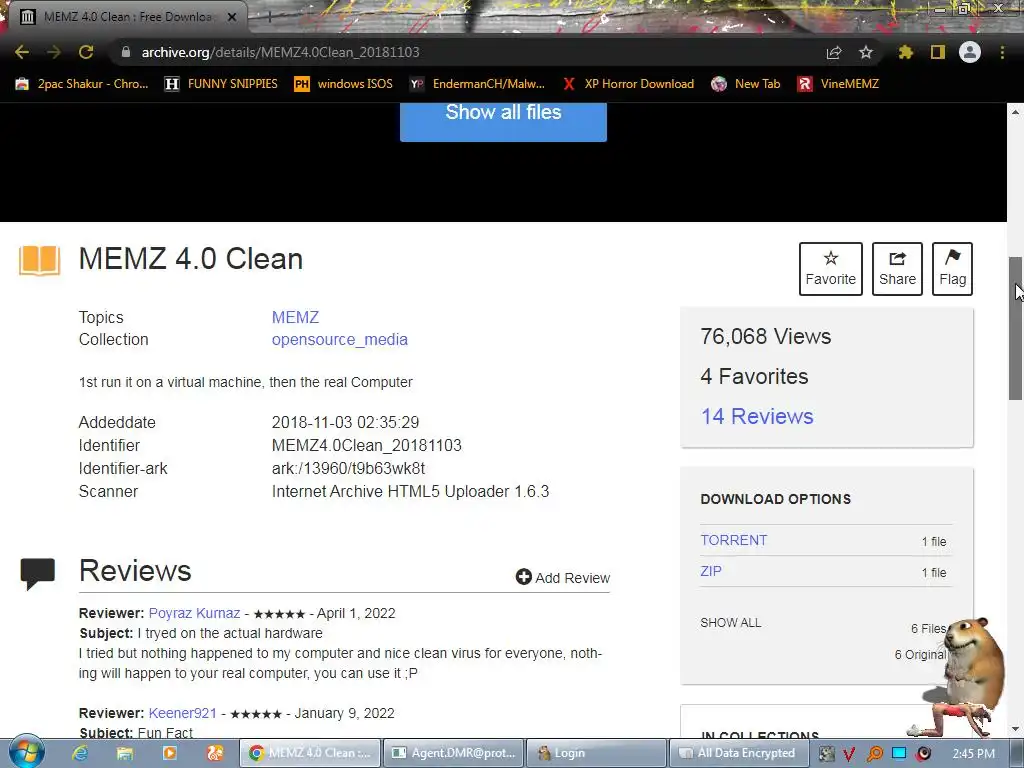Click the scrollbar up arrow
The image size is (1024, 768).
(x=1016, y=112)
